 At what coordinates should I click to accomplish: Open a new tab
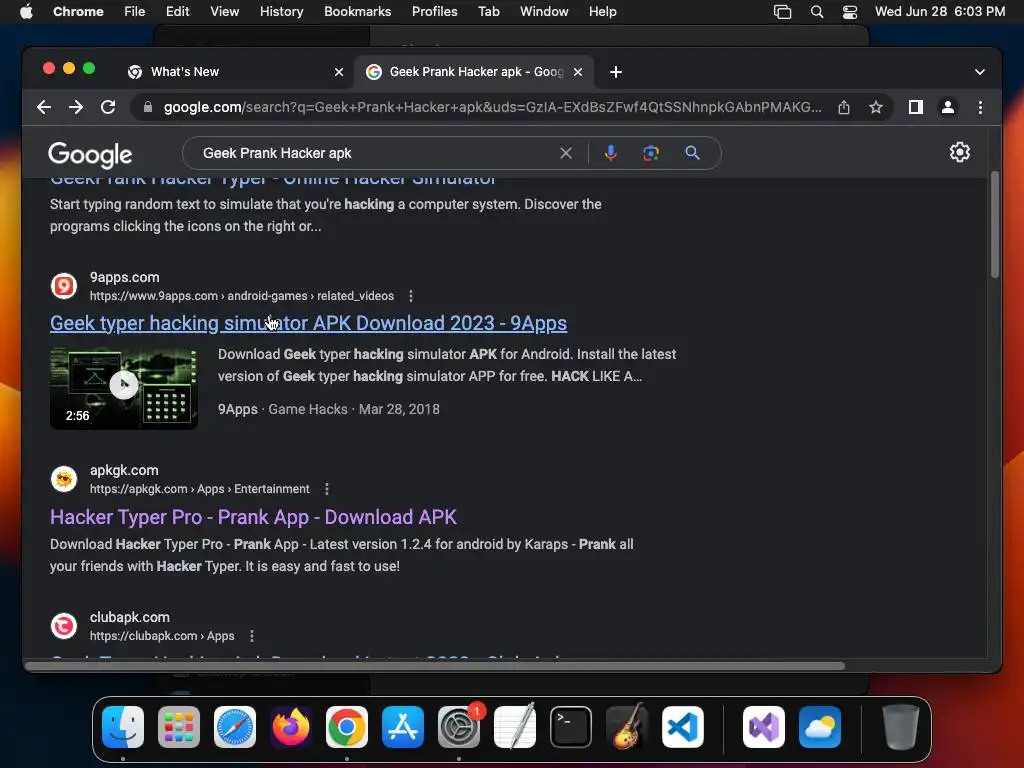pos(615,72)
